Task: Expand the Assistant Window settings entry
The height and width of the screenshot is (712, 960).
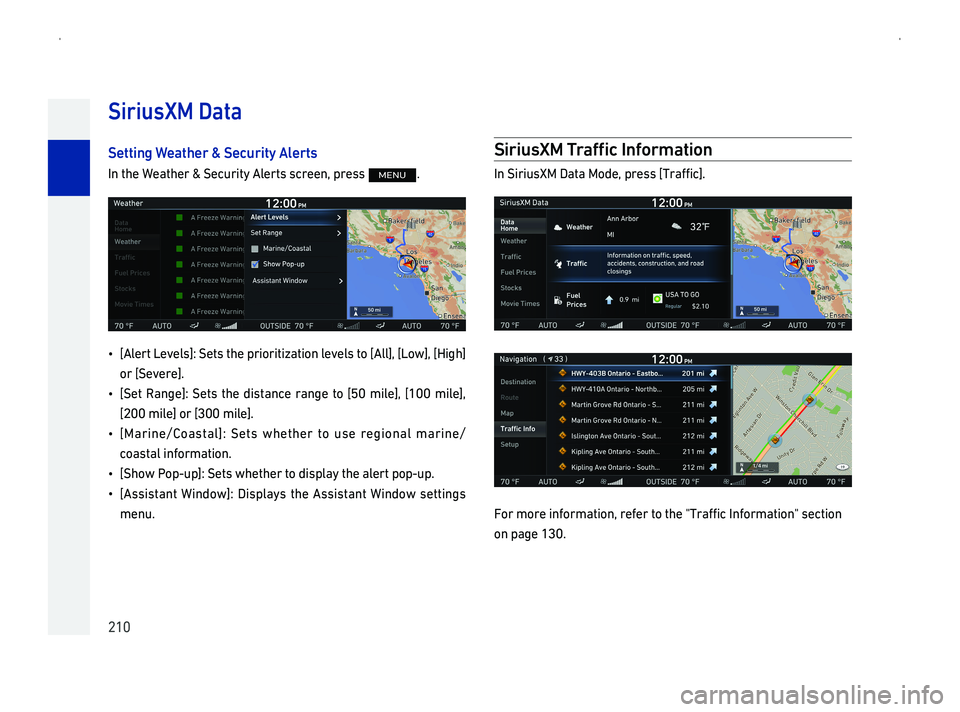Action: pos(296,280)
